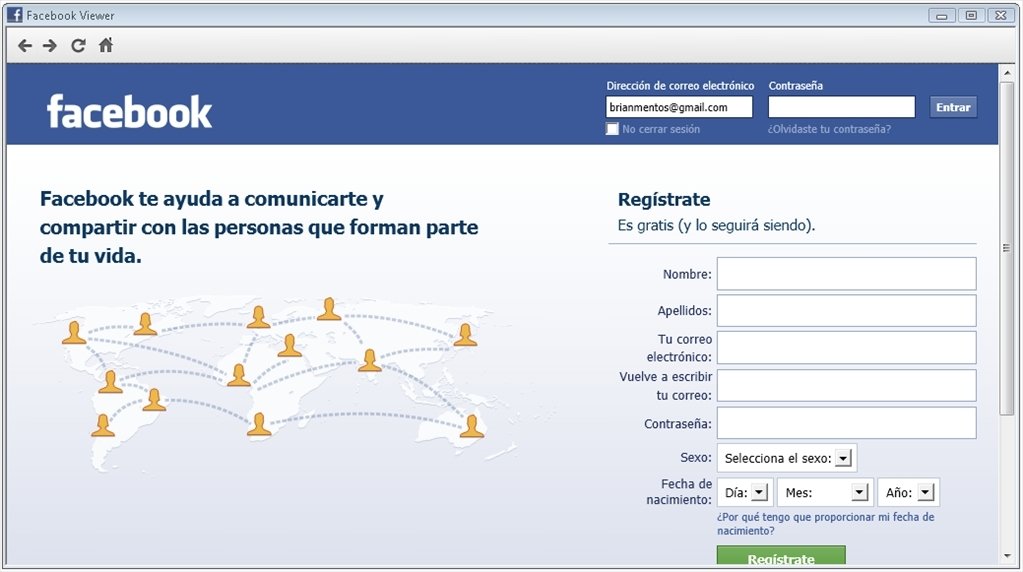1023x572 pixels.
Task: Enable the 'No cerrar sesión' checkbox
Action: [612, 129]
